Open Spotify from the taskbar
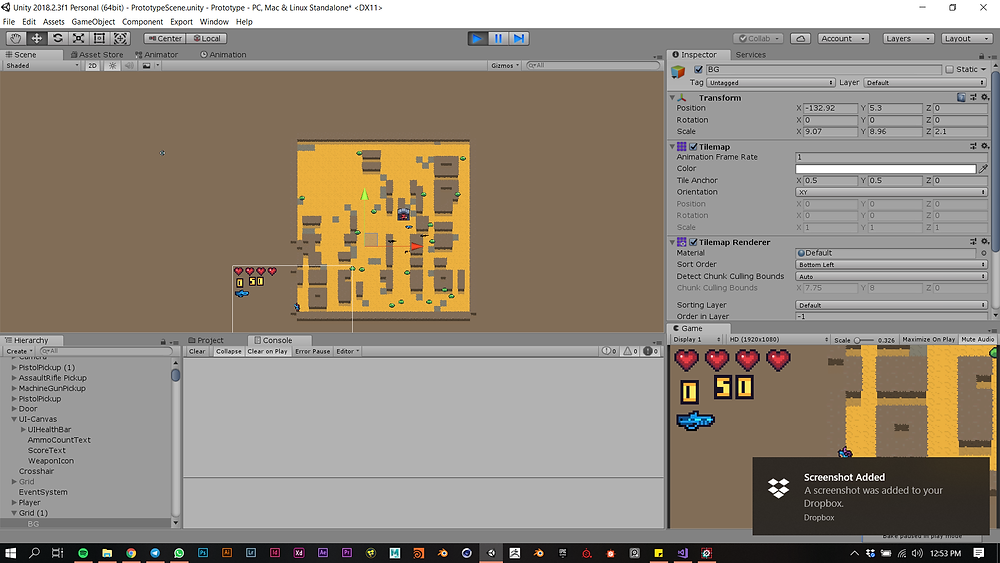Image resolution: width=1000 pixels, height=563 pixels. 83,553
